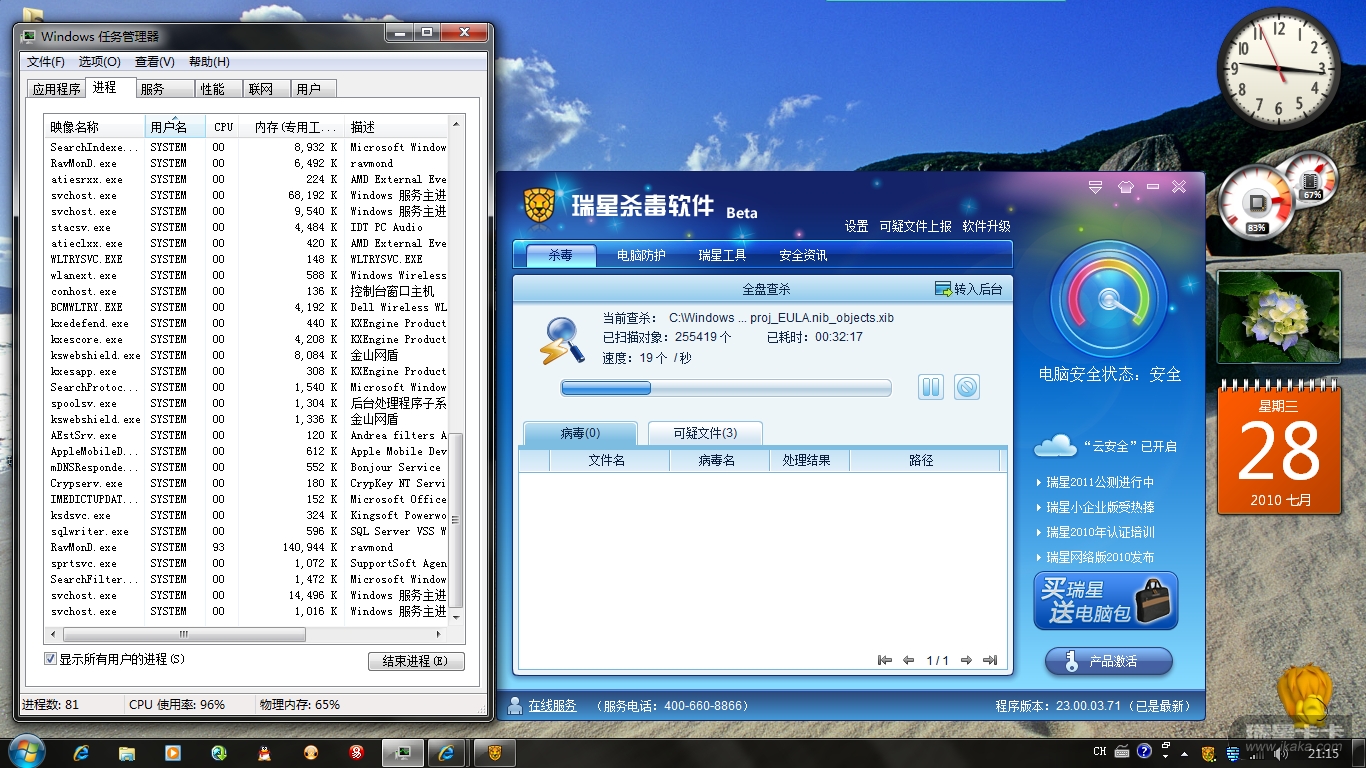The width and height of the screenshot is (1366, 768).
Task: Click the 买瑞星送电脑包 promotional banner
Action: (x=1106, y=601)
